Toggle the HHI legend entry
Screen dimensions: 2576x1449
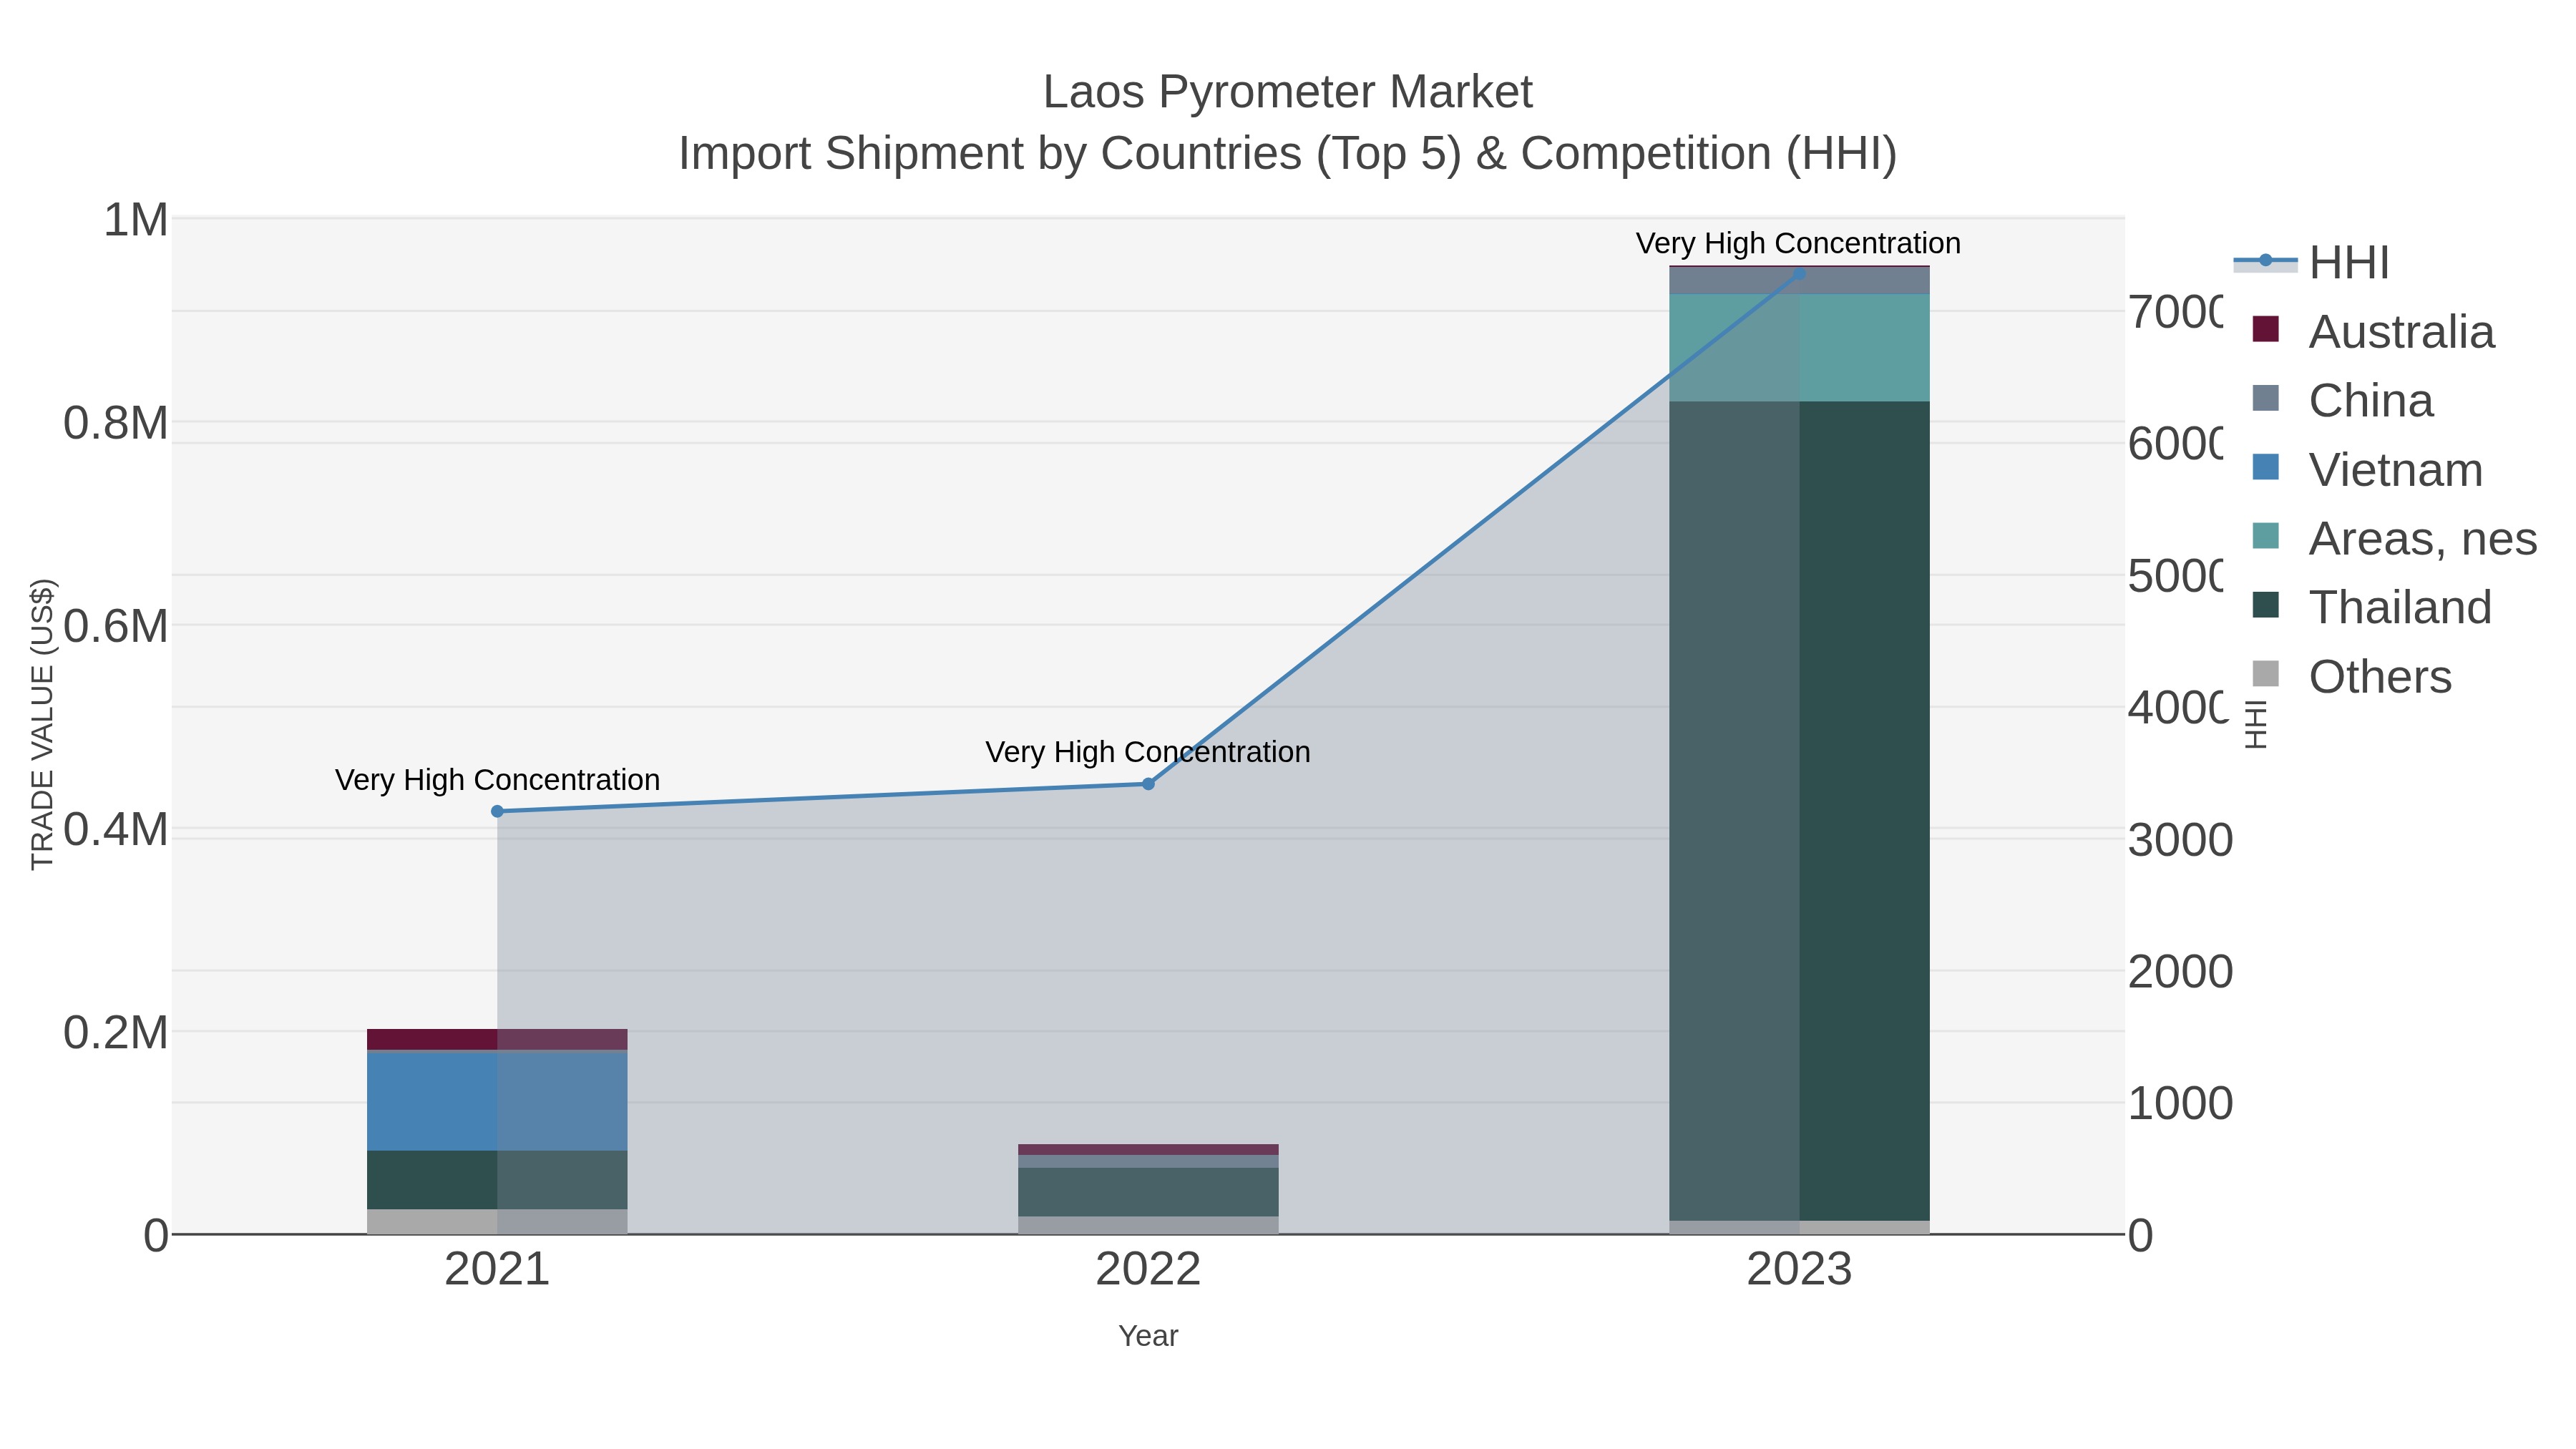tap(2311, 263)
